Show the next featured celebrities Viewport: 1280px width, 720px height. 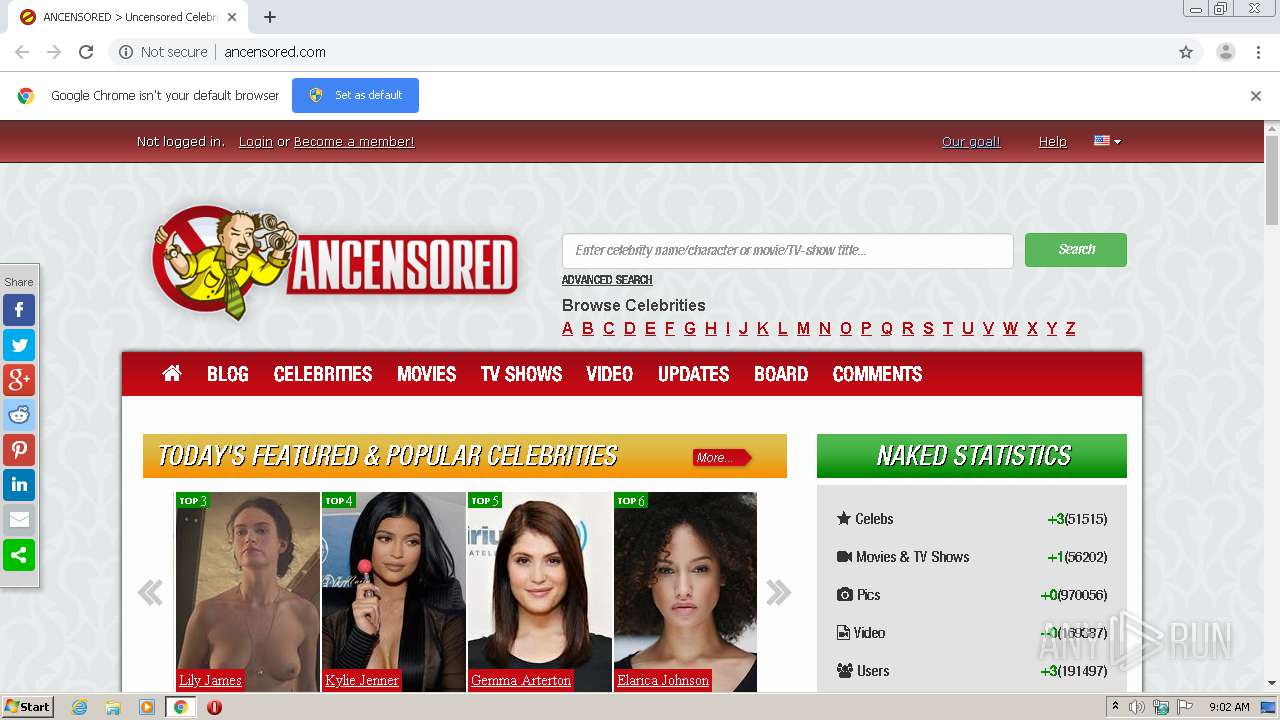[778, 592]
